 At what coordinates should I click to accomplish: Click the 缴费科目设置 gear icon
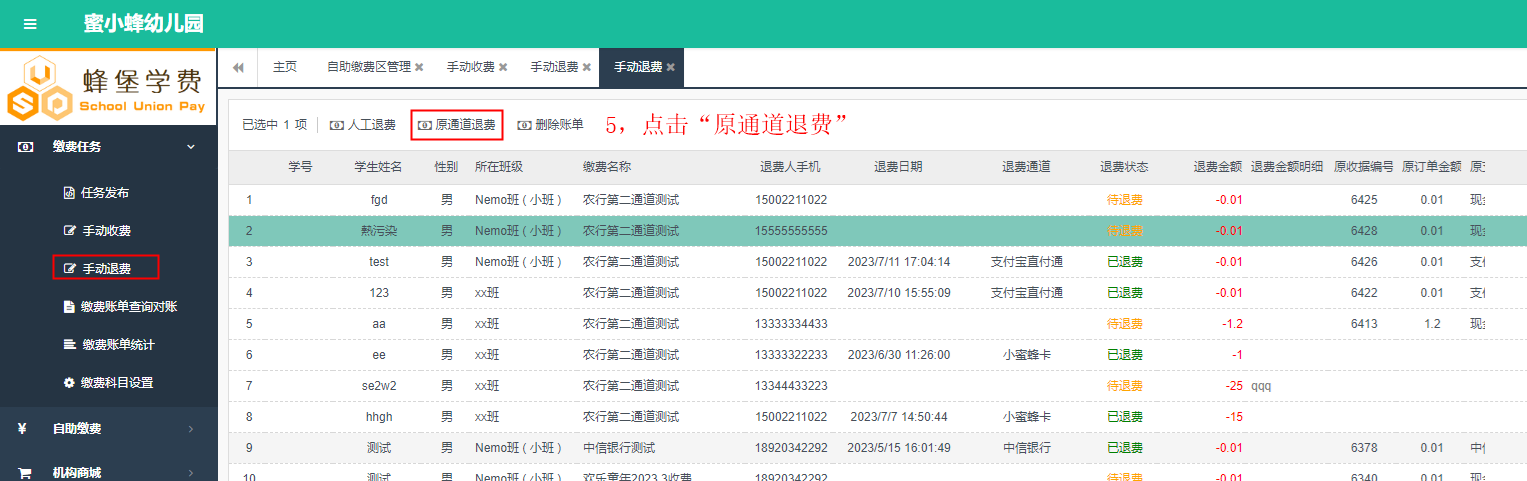pyautogui.click(x=69, y=383)
